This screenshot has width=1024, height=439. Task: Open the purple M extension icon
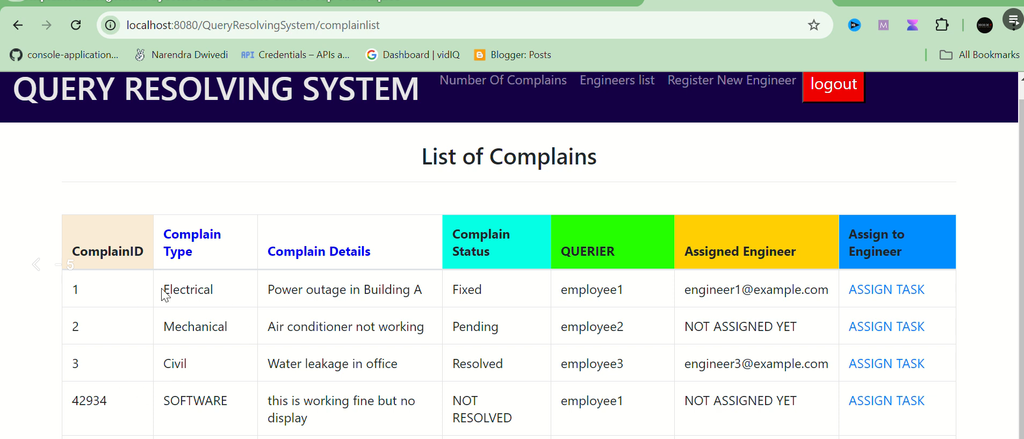(x=884, y=25)
